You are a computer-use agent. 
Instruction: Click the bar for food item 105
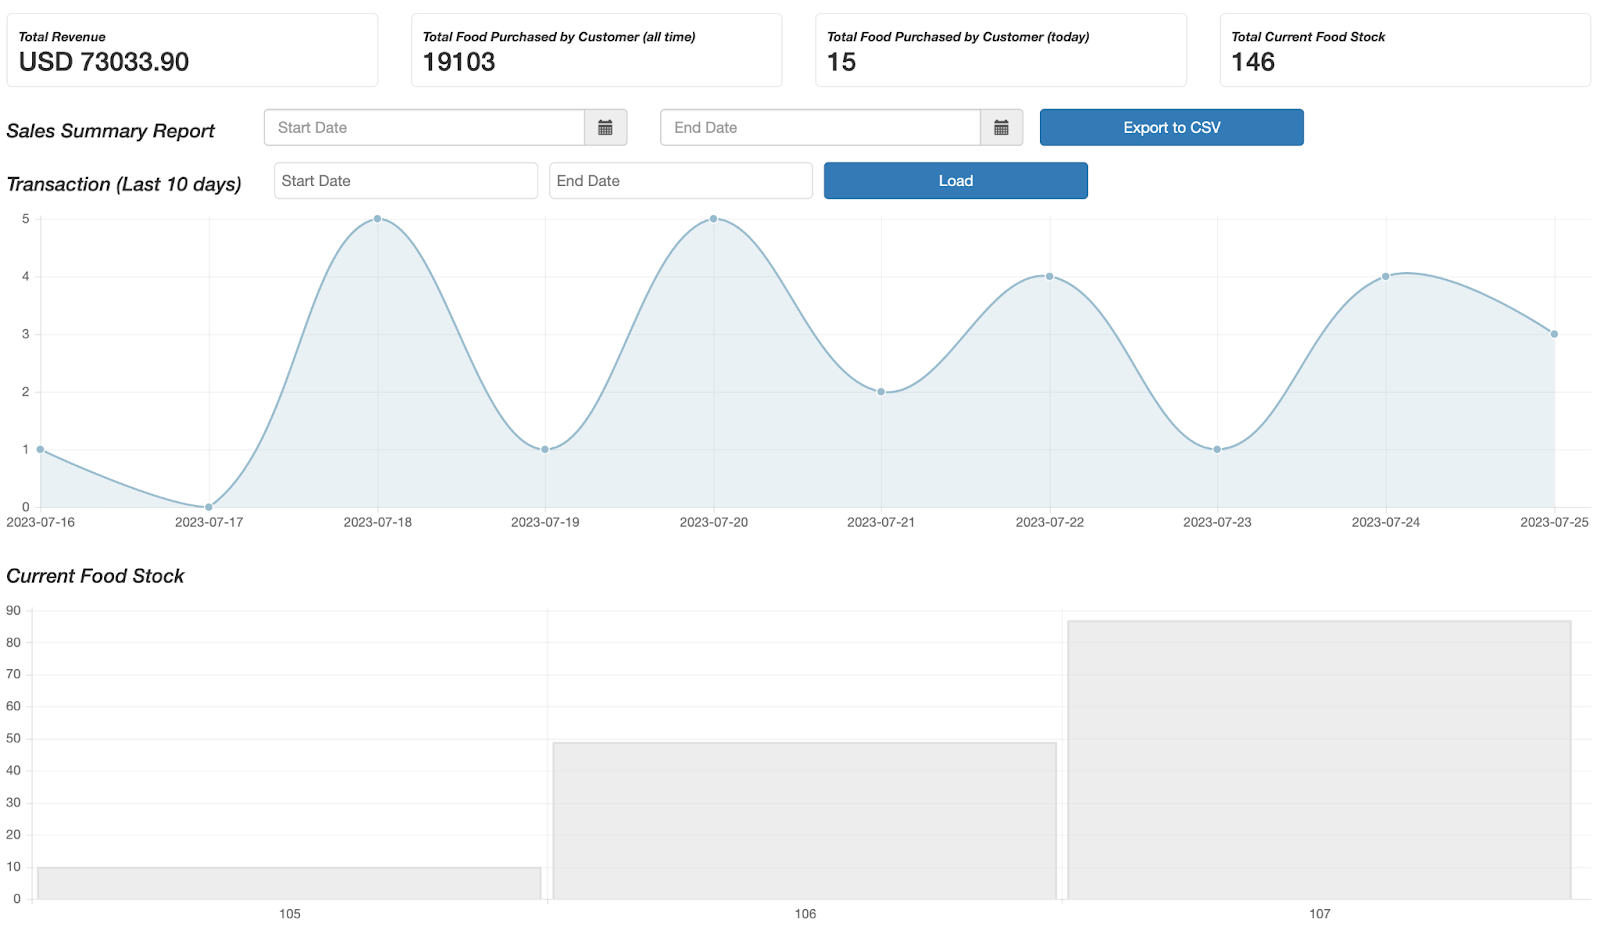(289, 883)
